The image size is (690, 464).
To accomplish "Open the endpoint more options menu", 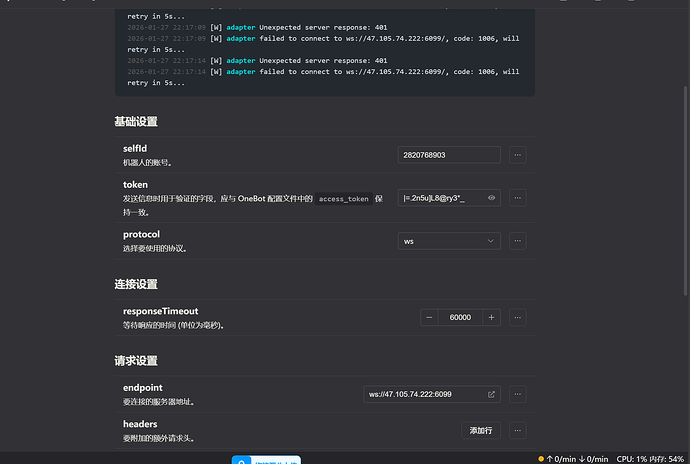I will point(517,394).
